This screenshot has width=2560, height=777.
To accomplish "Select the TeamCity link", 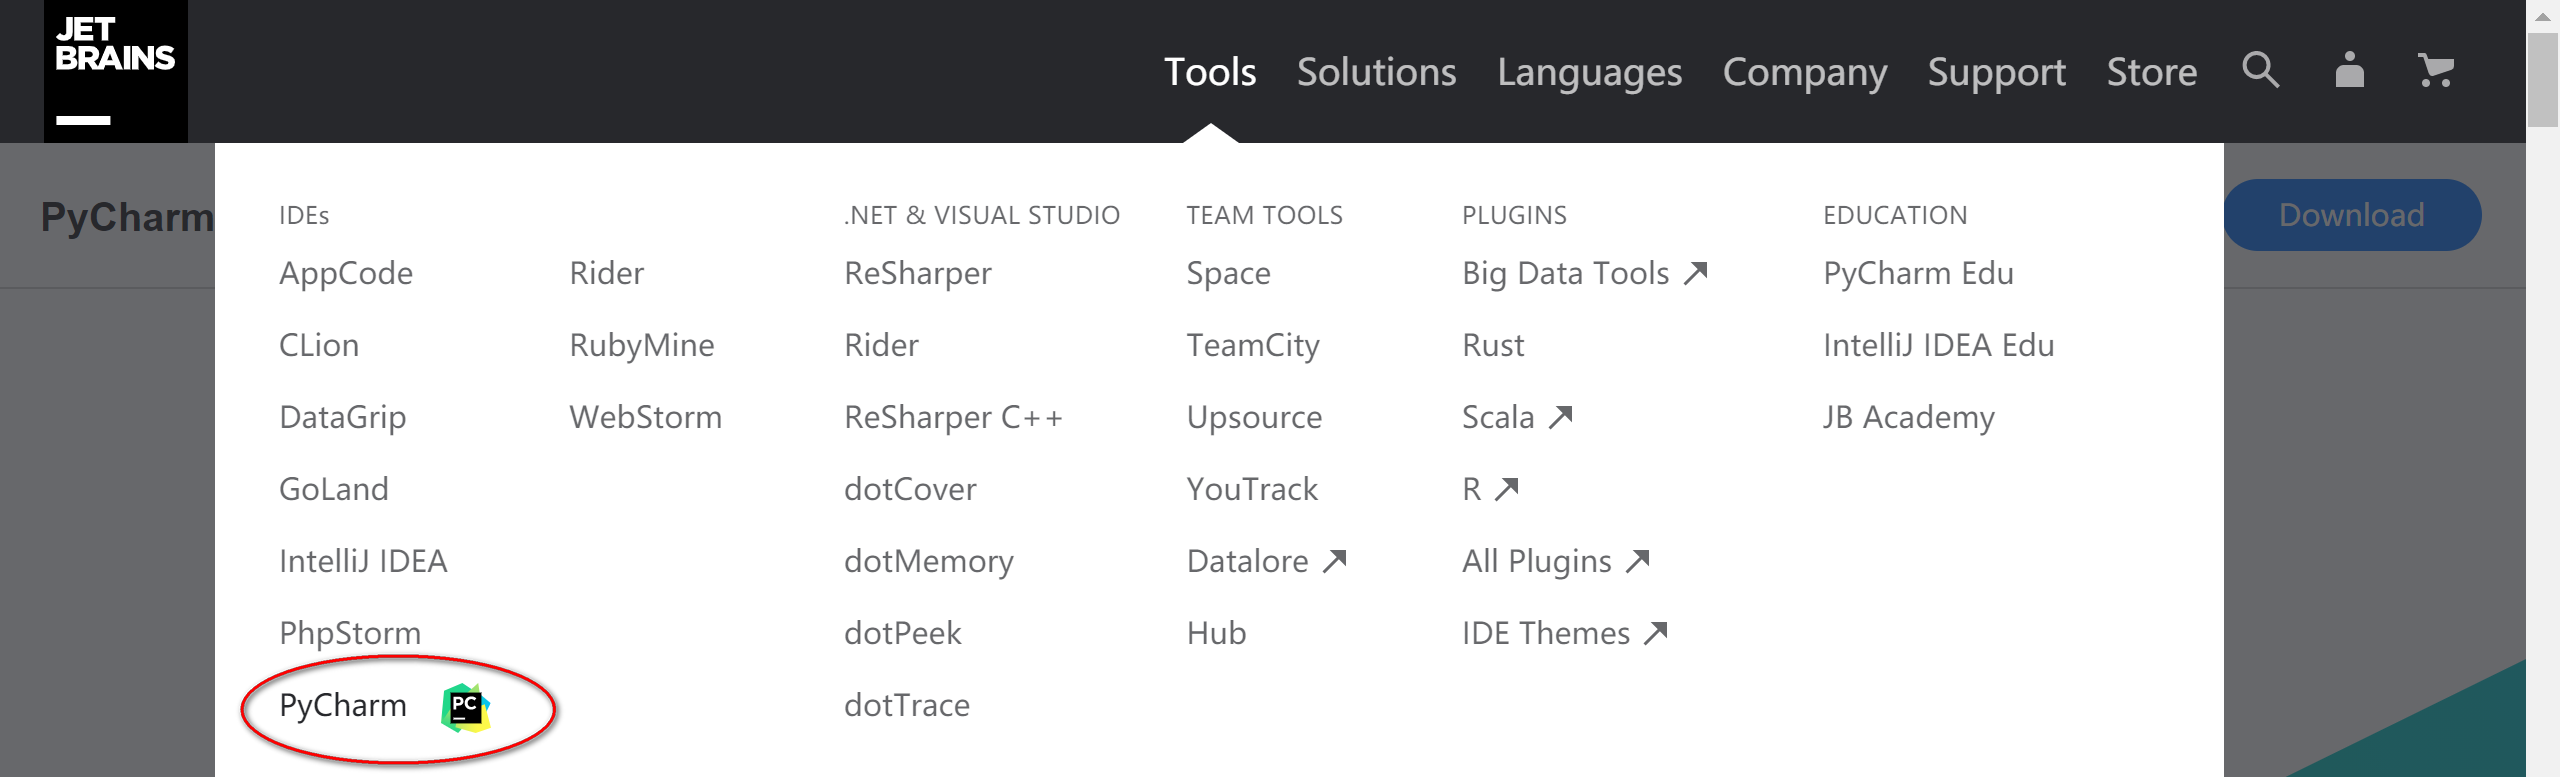I will click(x=1253, y=345).
